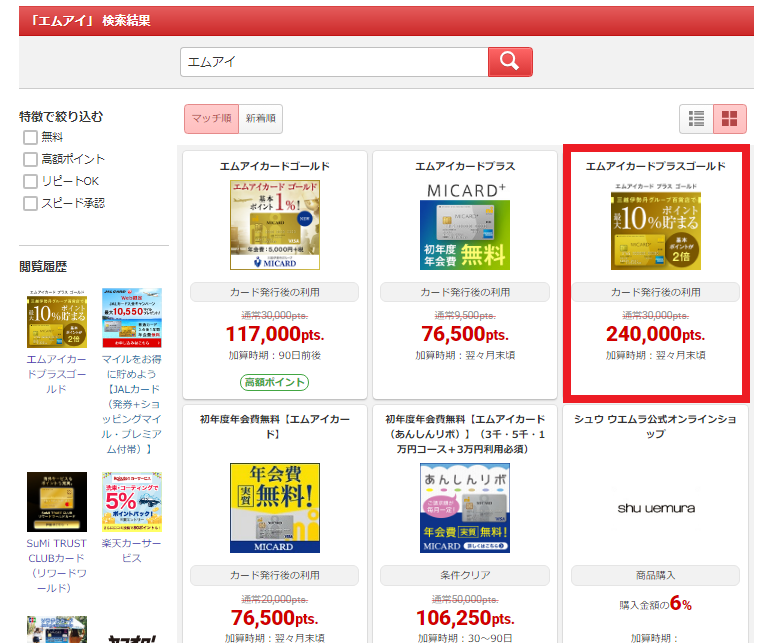The height and width of the screenshot is (643, 757).
Task: Click the first card's 76,500pts. under エムアイカードプラス
Action: (465, 334)
